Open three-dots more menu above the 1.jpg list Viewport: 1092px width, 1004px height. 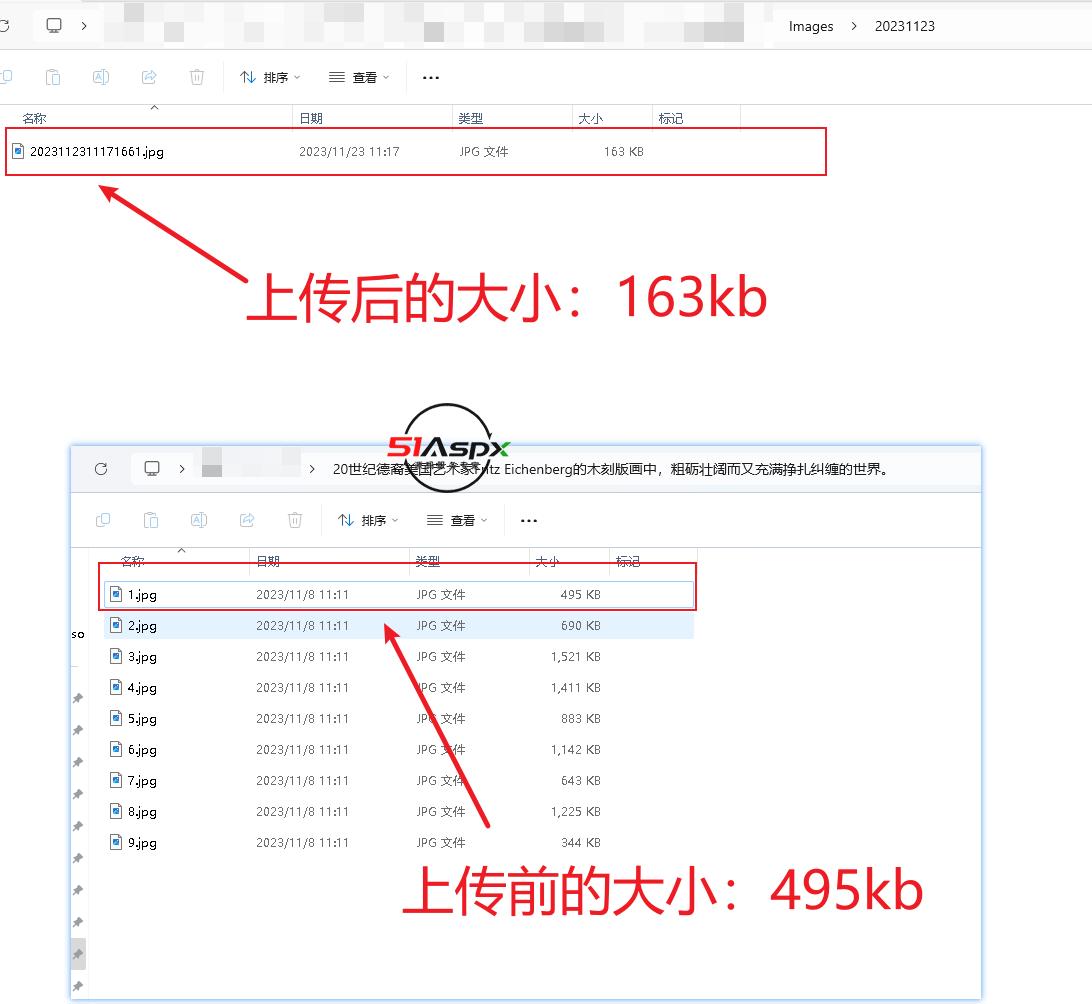tap(529, 520)
